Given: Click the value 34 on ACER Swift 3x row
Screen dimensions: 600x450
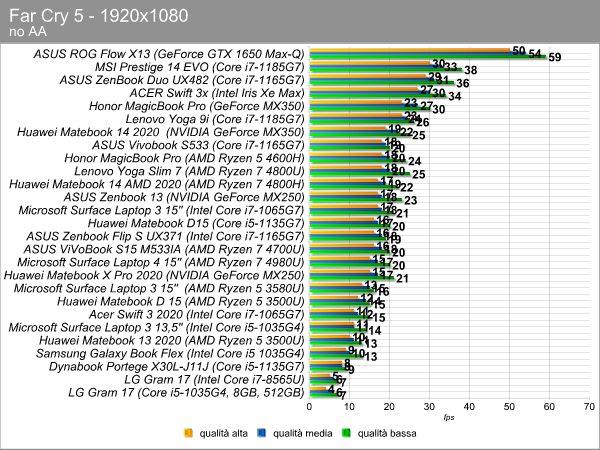Looking at the screenshot, I should pyautogui.click(x=455, y=96).
